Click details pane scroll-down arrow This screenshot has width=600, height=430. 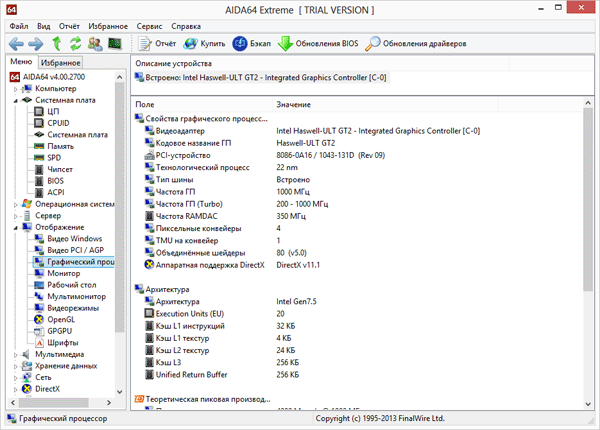pos(588,404)
